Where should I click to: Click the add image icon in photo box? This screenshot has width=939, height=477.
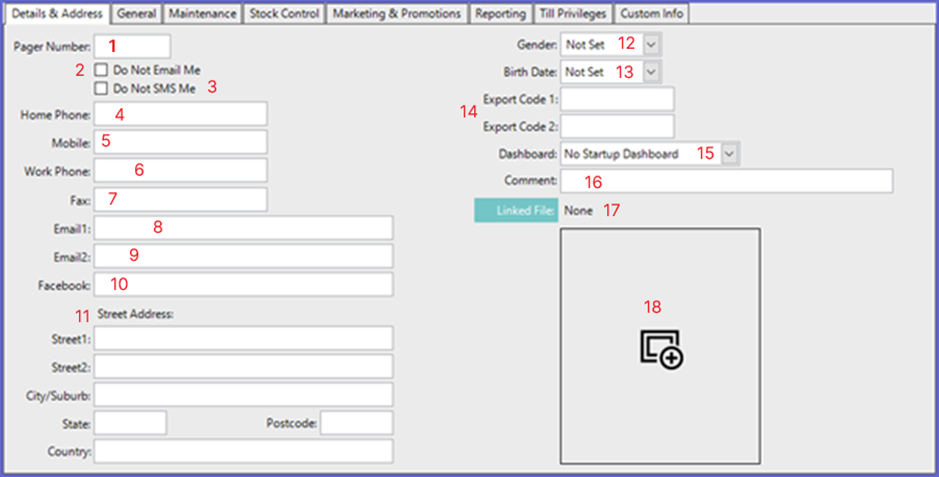tap(661, 348)
